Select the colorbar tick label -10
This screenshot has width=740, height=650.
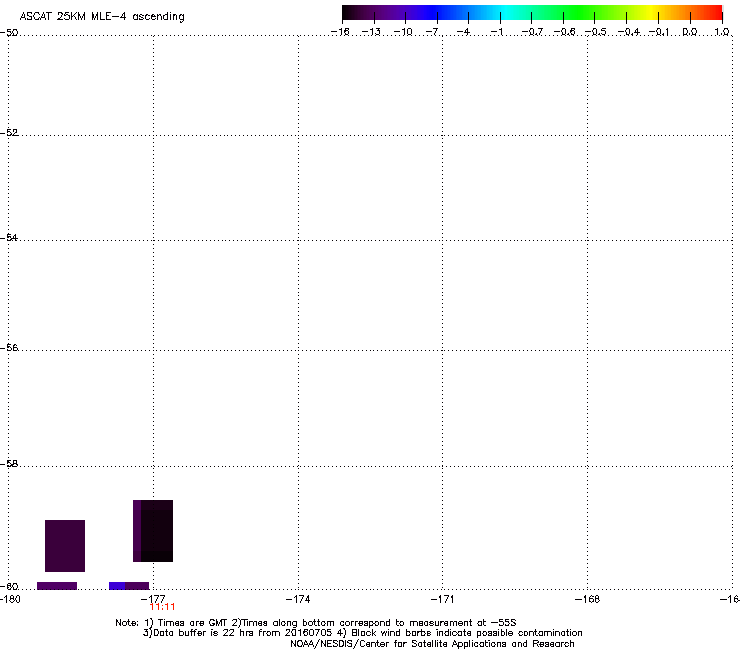(x=403, y=32)
